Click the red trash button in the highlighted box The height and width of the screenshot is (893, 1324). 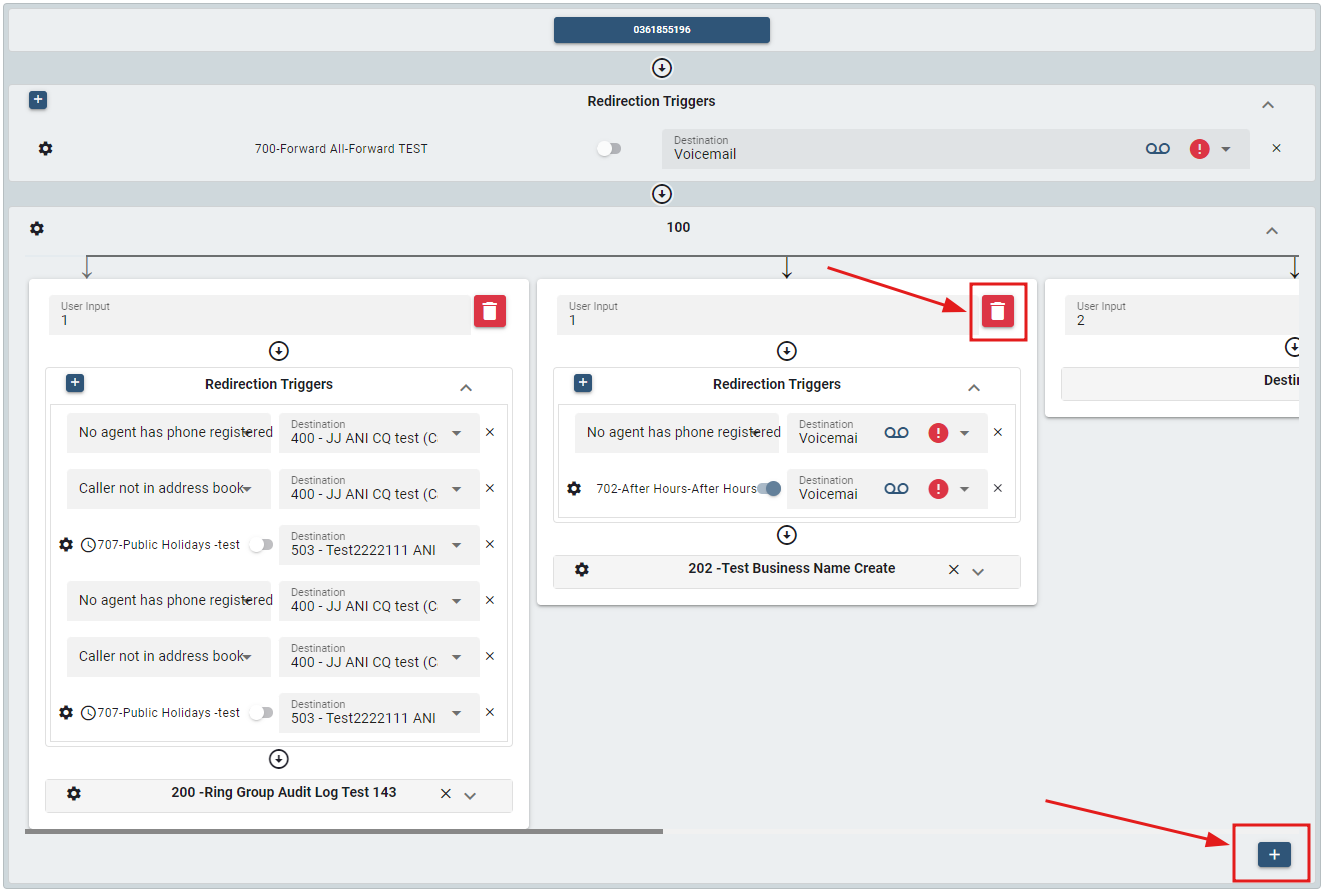pos(997,311)
